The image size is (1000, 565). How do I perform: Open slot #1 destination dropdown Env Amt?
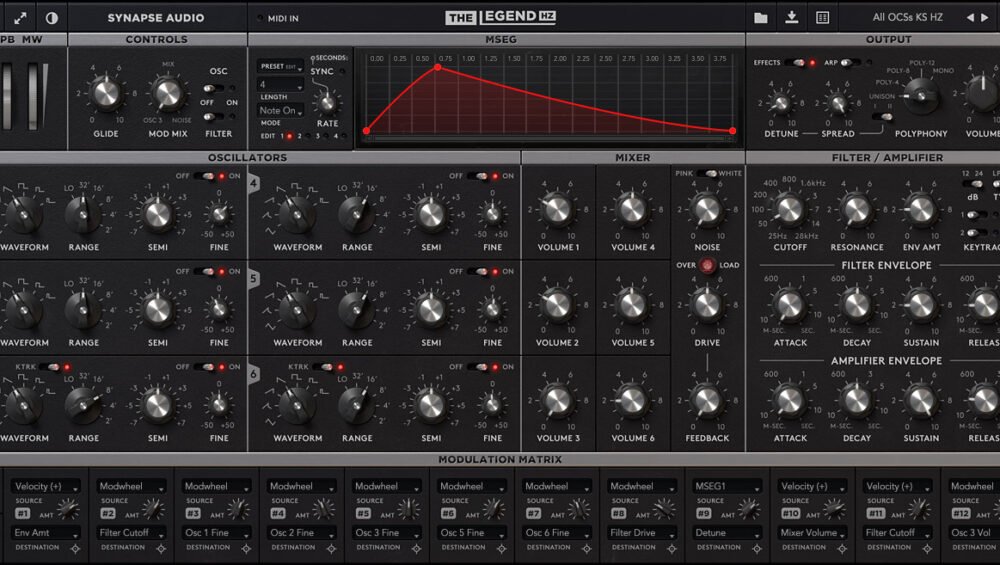[46, 532]
